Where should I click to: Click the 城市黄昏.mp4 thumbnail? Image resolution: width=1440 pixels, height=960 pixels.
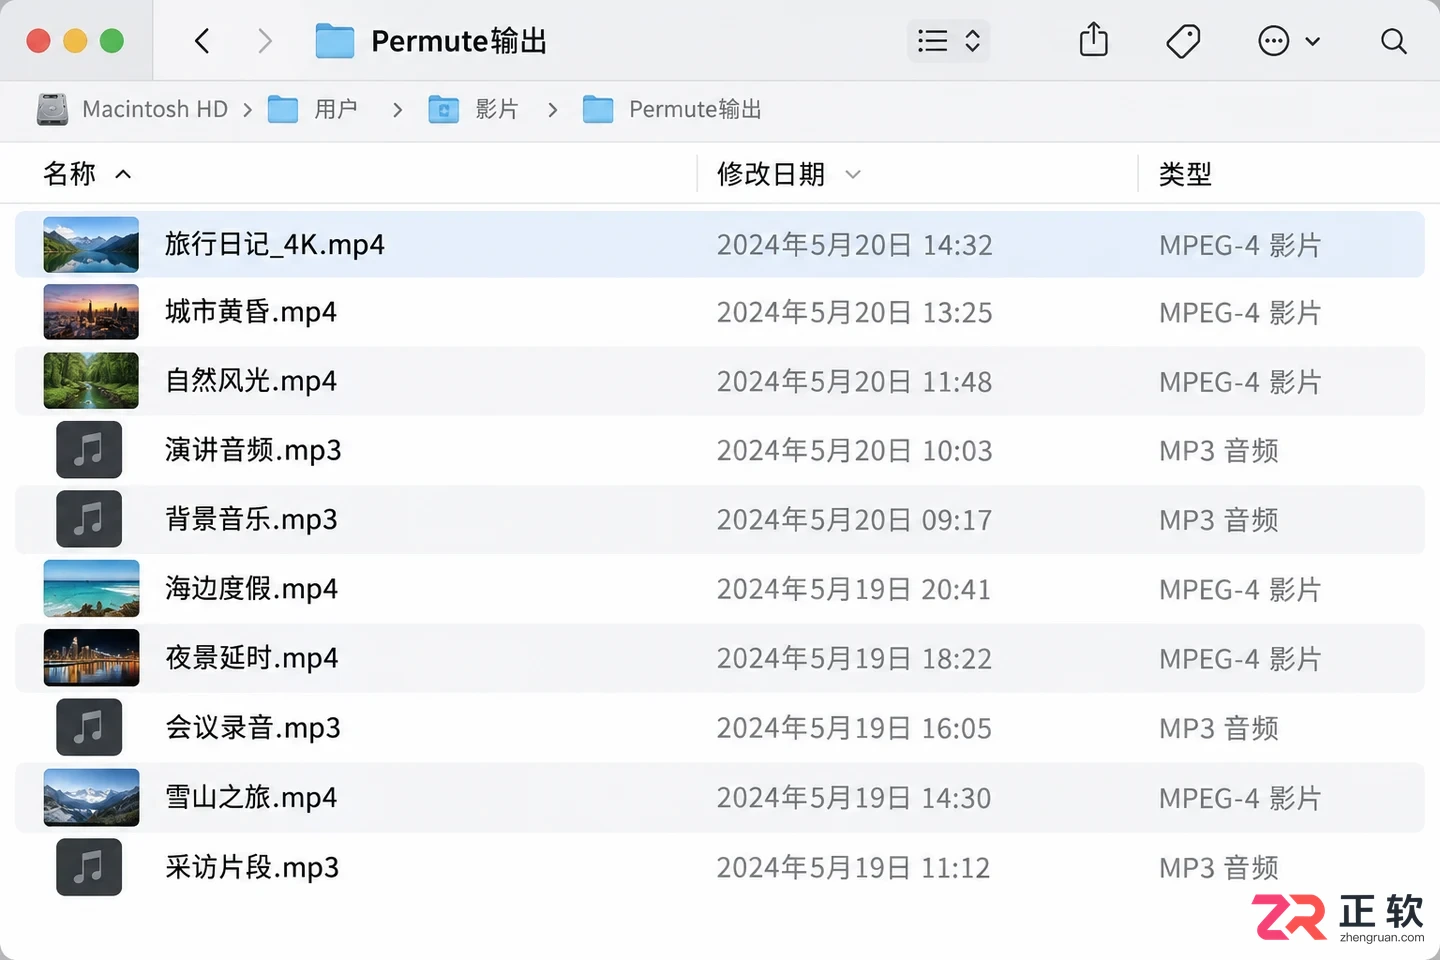click(x=91, y=312)
